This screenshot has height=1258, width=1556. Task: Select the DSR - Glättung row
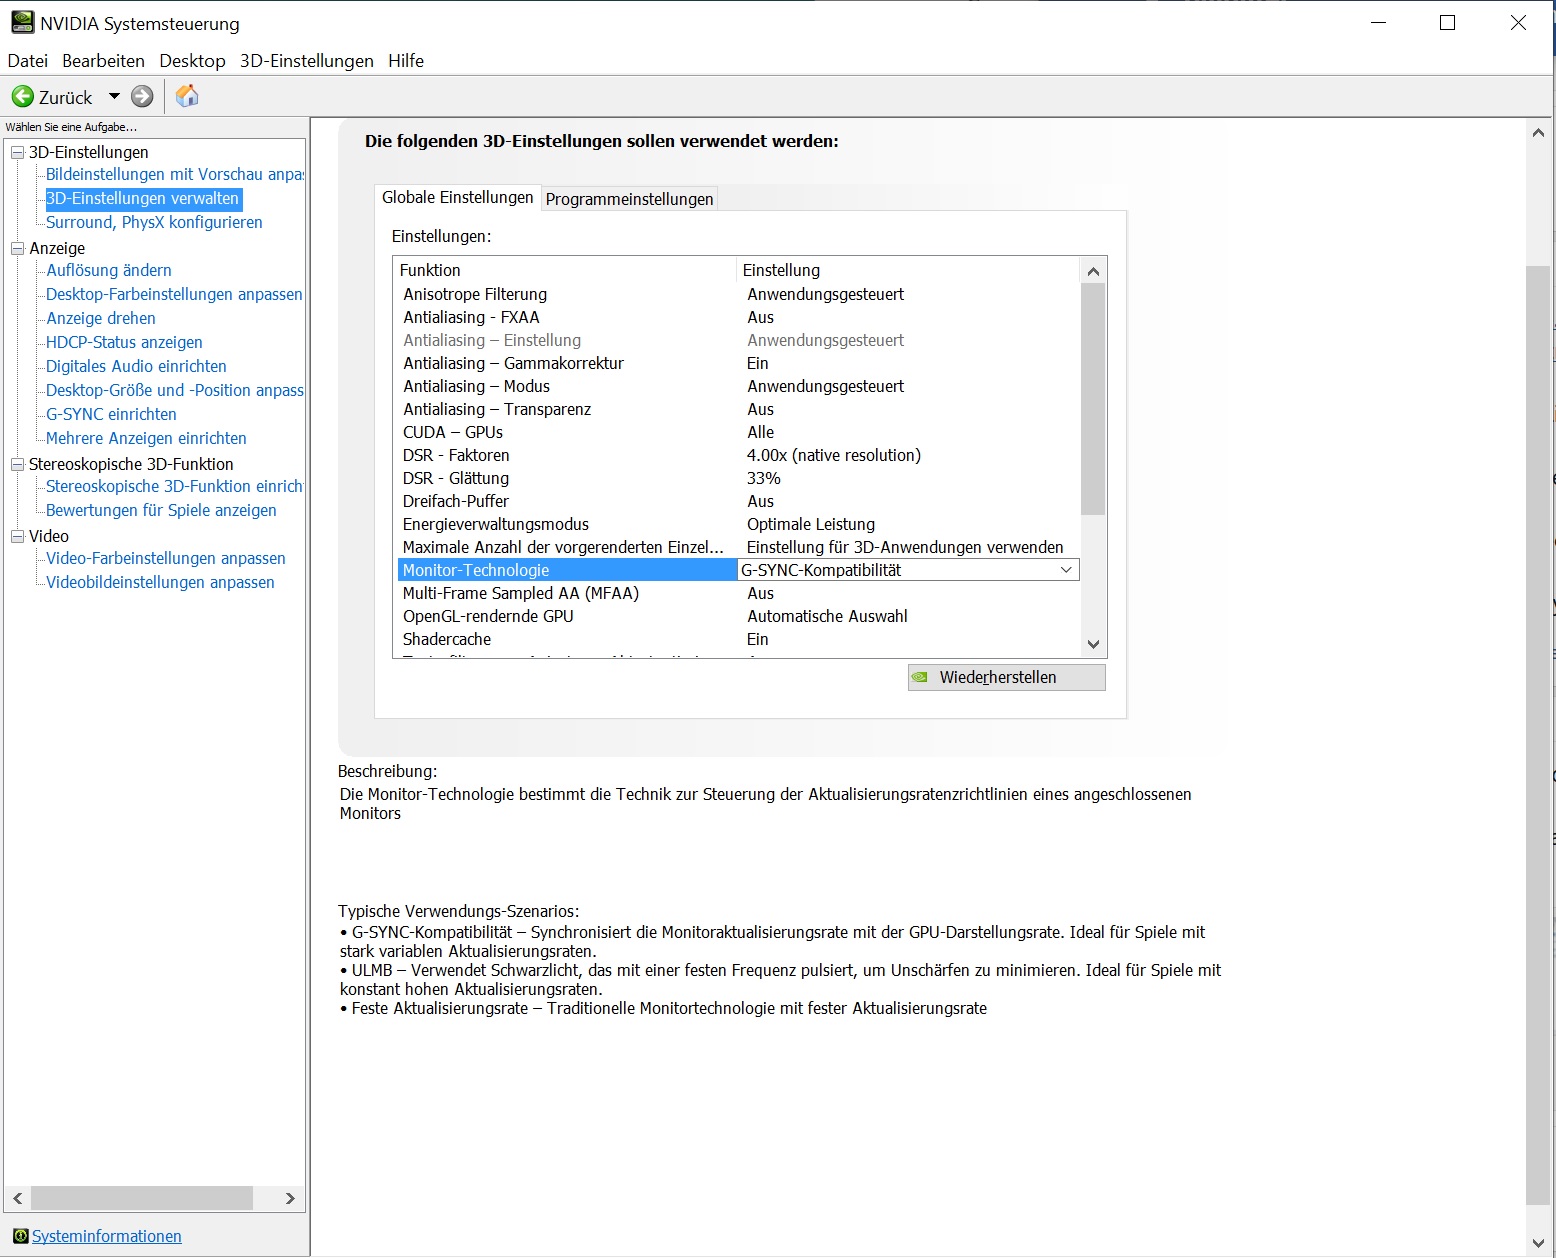point(738,478)
